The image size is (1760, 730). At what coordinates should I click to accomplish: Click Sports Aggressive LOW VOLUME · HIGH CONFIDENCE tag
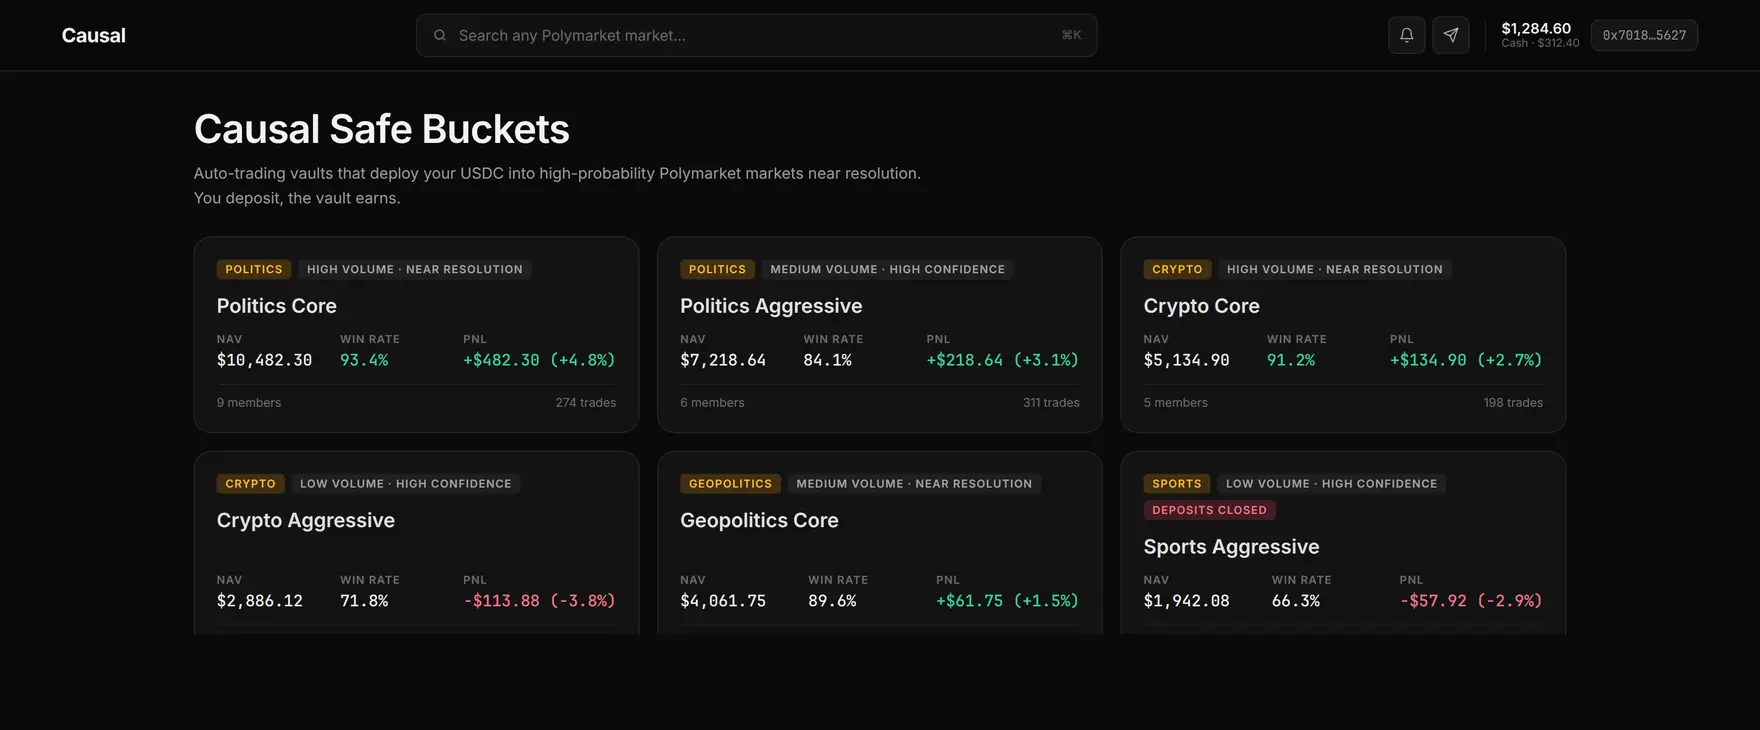coord(1331,483)
